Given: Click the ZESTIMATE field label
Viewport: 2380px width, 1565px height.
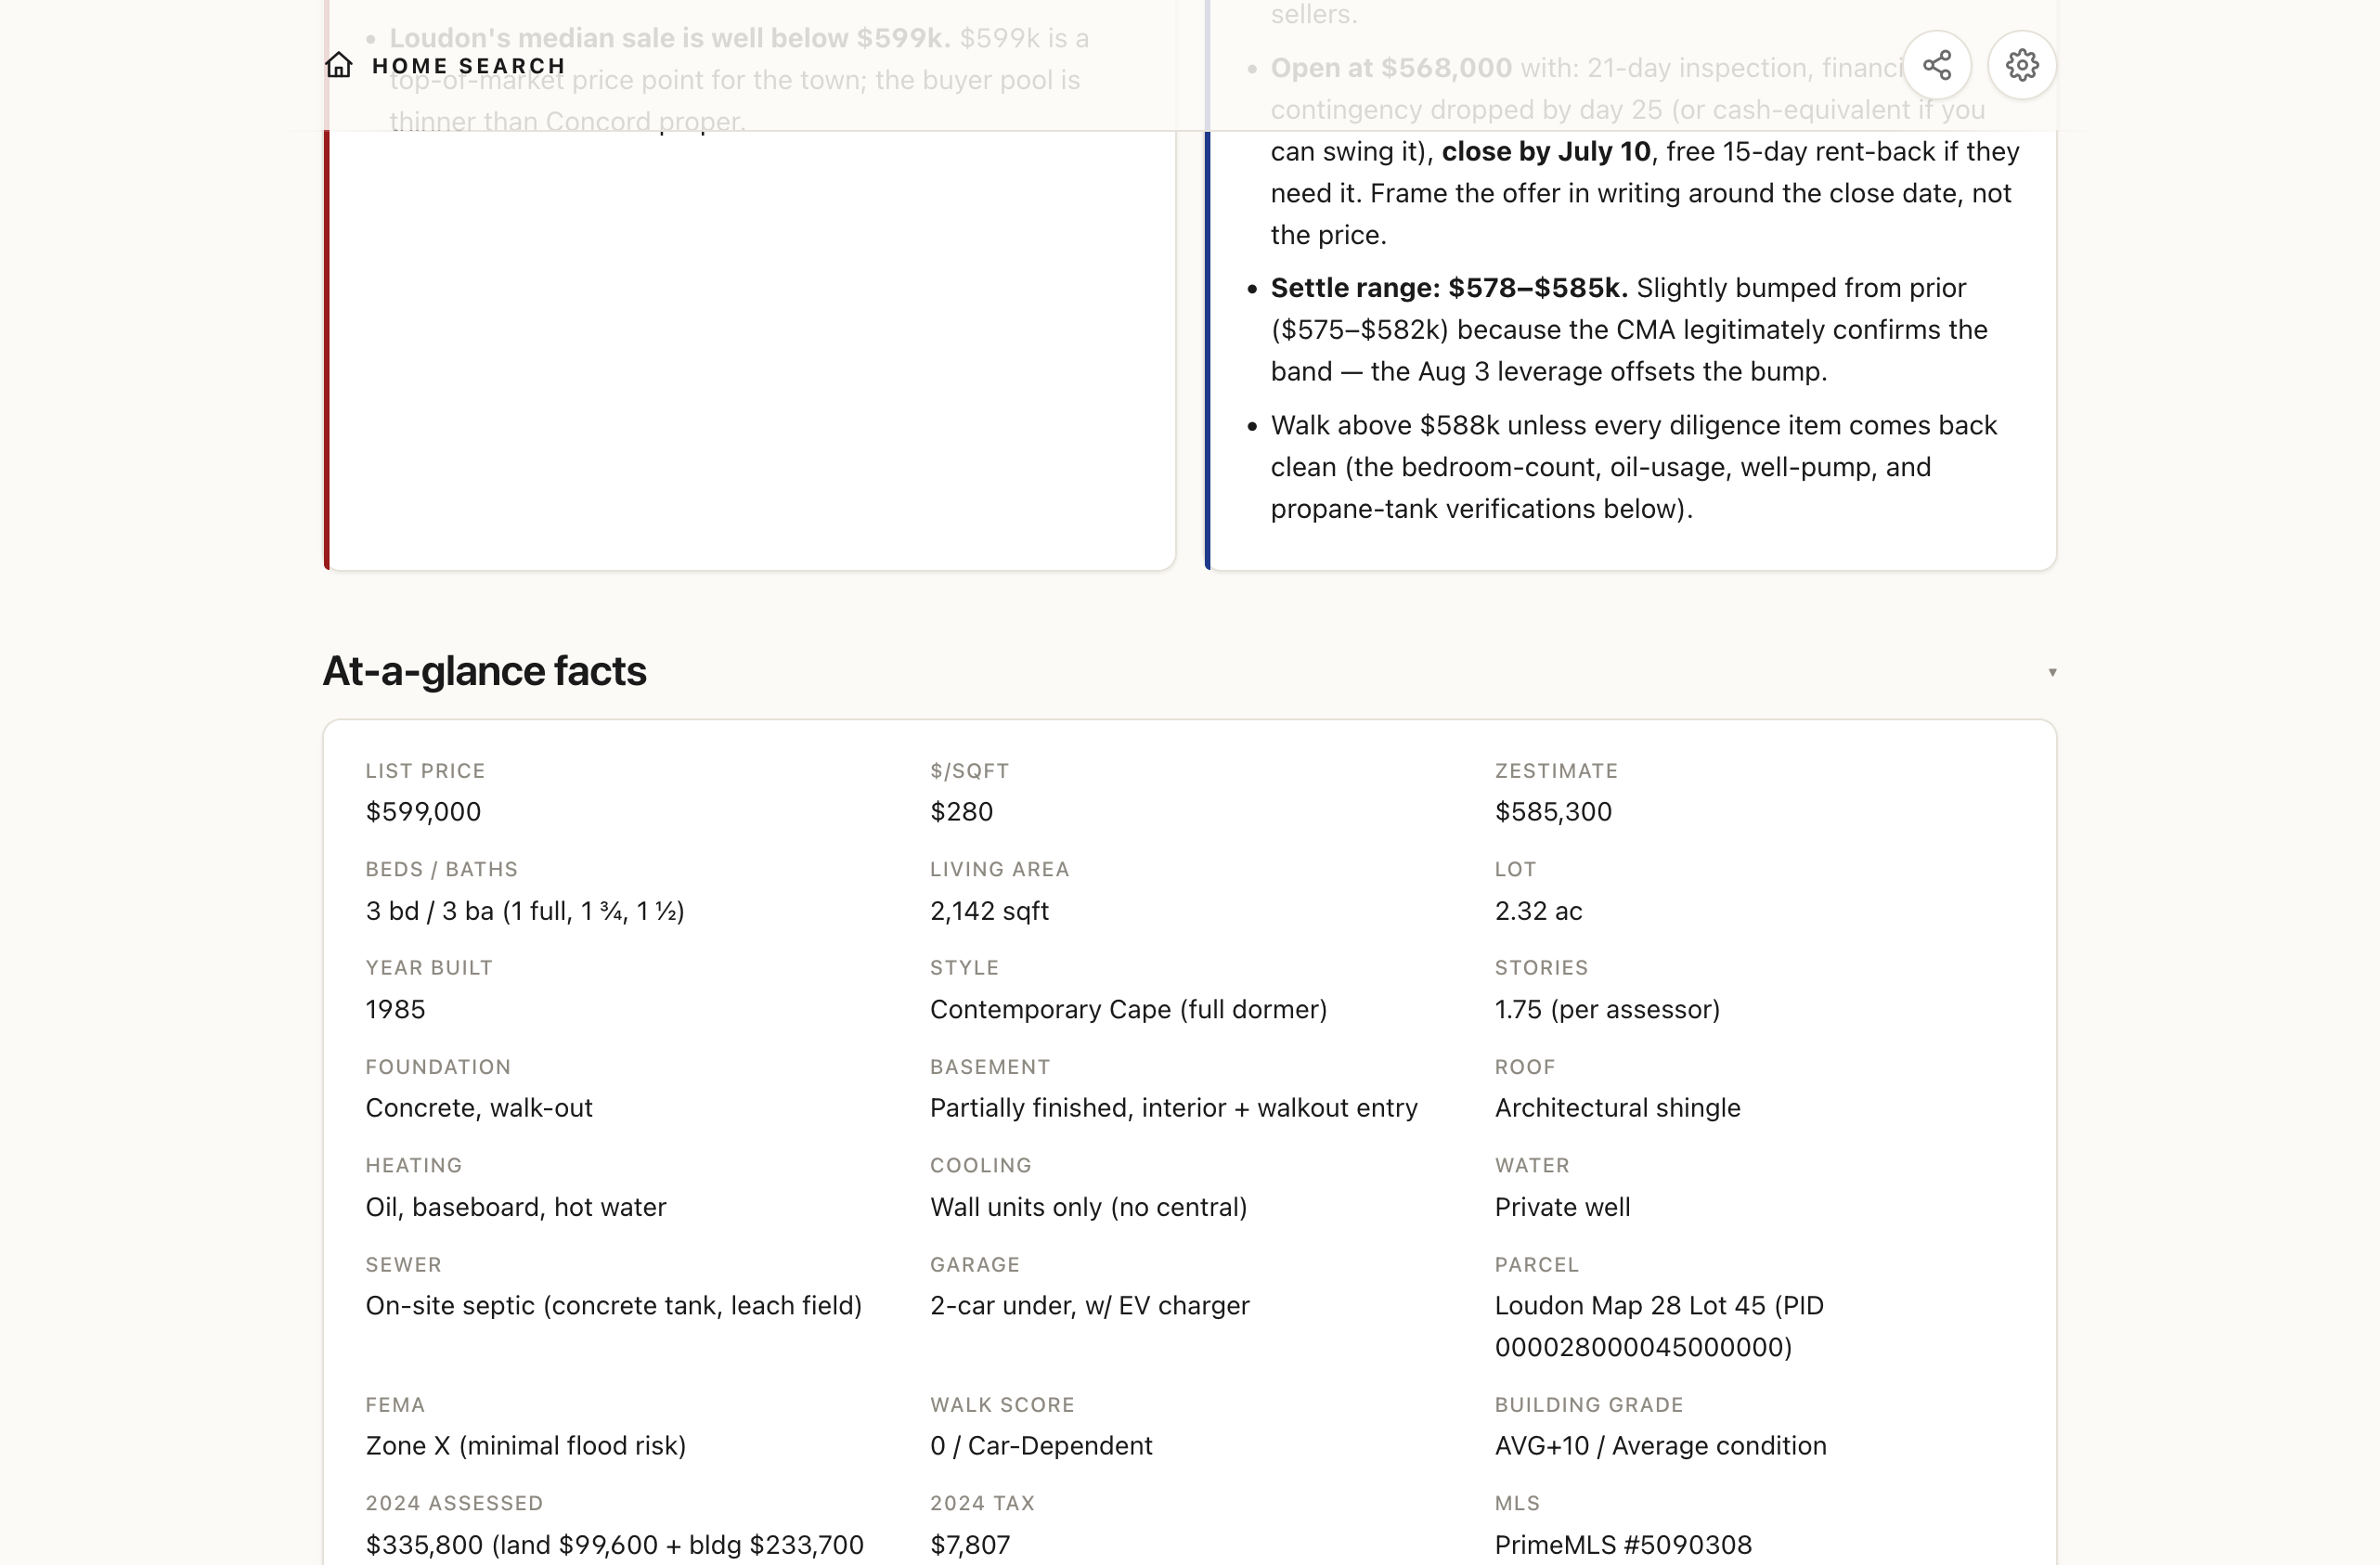Looking at the screenshot, I should click(x=1556, y=770).
